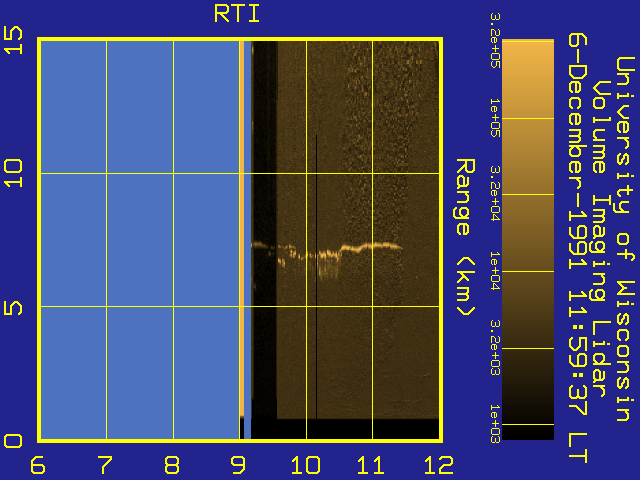
Task: Click the thin vertical black dropout line
Action: [x=316, y=277]
